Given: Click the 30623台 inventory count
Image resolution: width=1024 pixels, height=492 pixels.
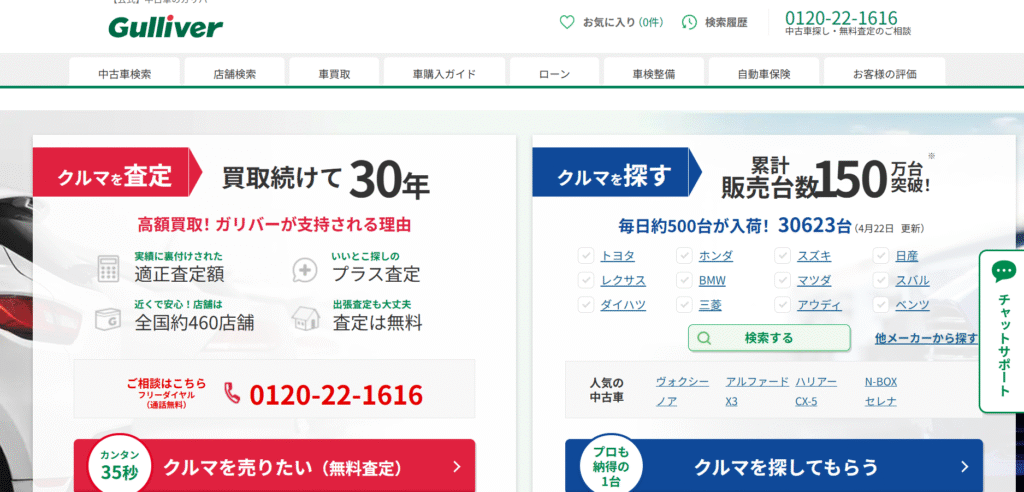Looking at the screenshot, I should (815, 225).
